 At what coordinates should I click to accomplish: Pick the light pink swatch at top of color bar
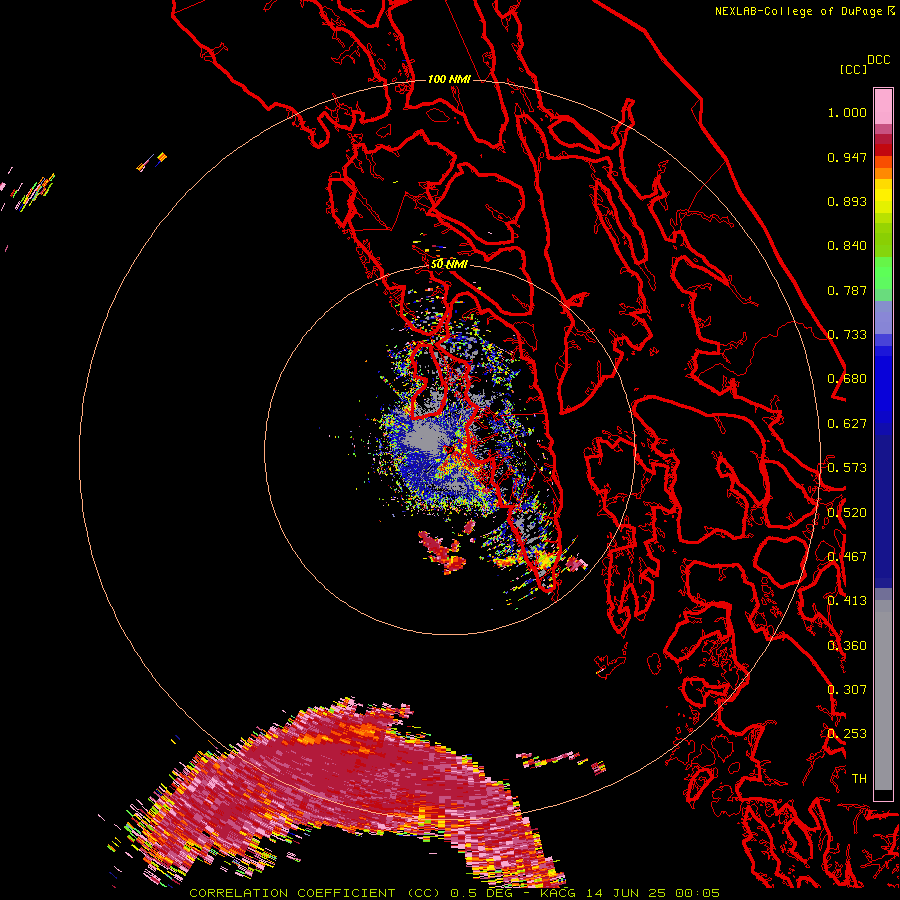883,106
